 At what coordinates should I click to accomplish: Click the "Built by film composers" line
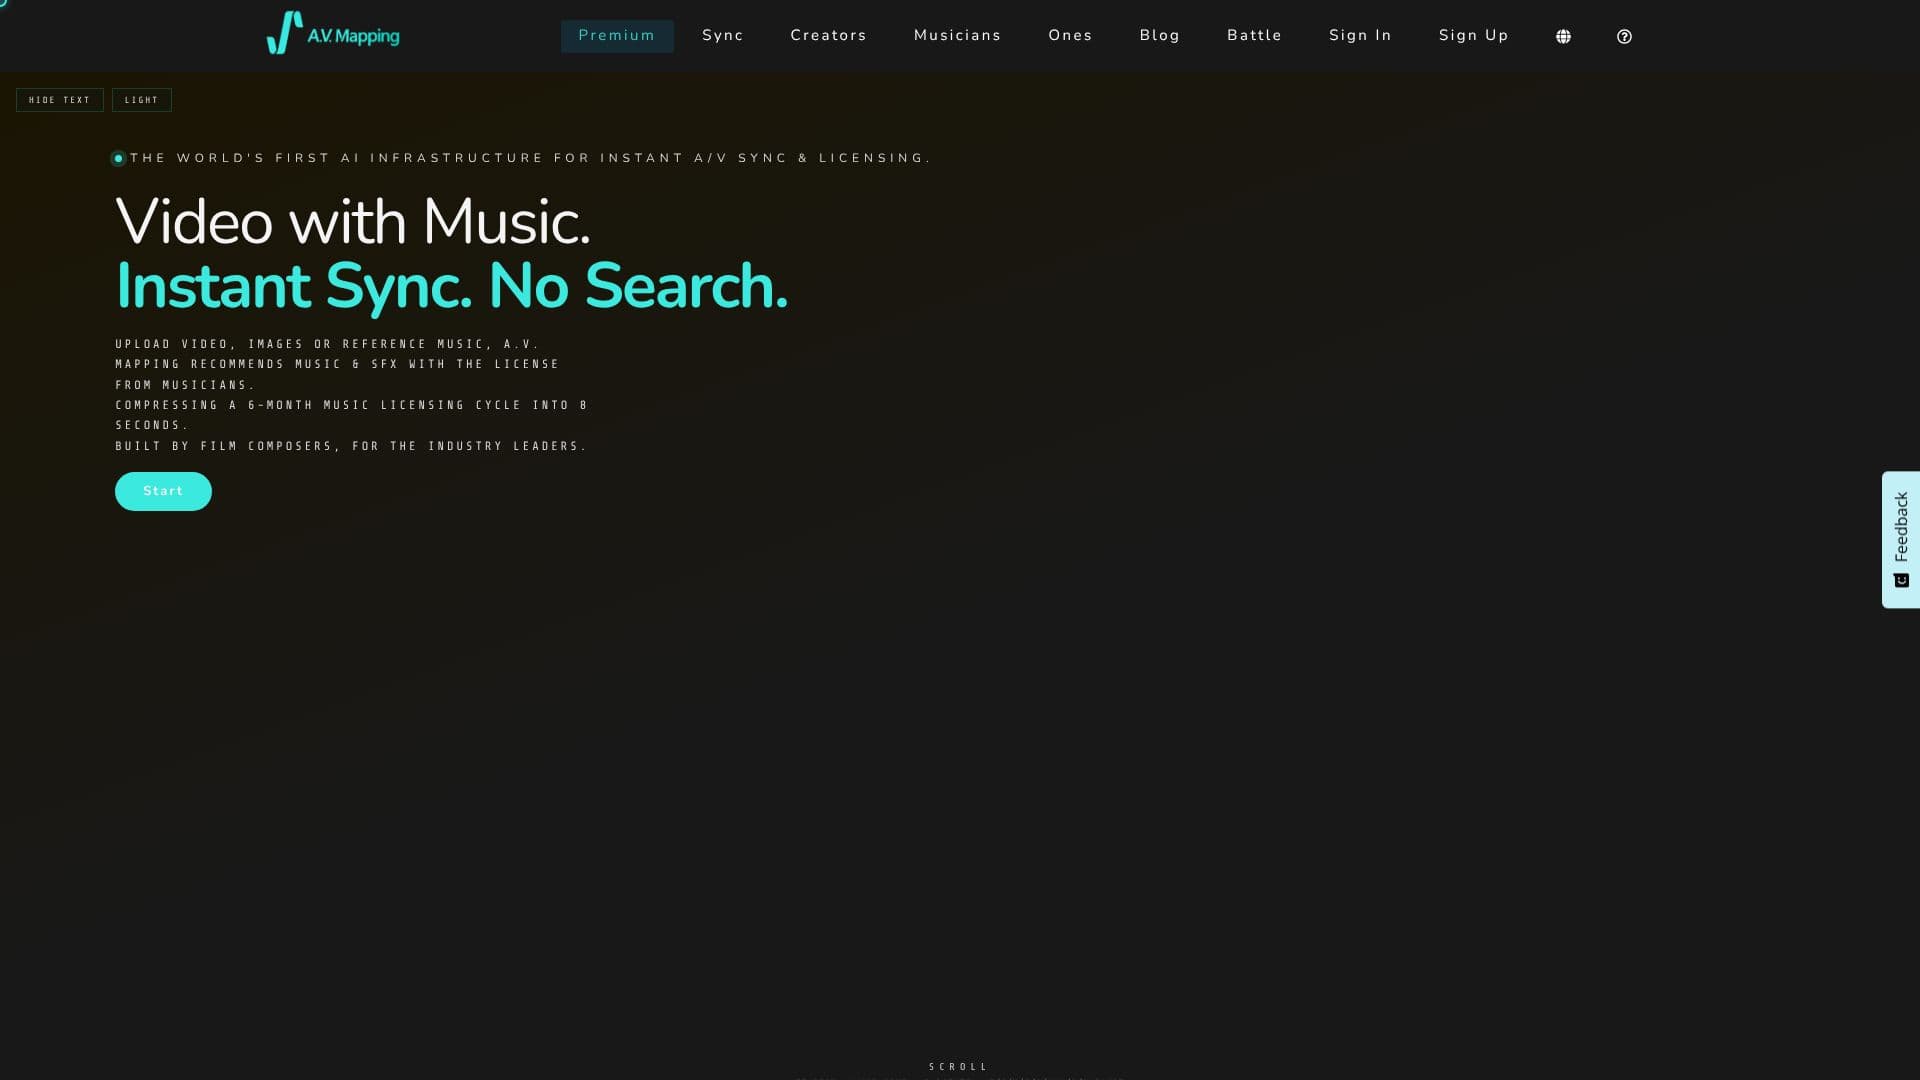[x=351, y=446]
